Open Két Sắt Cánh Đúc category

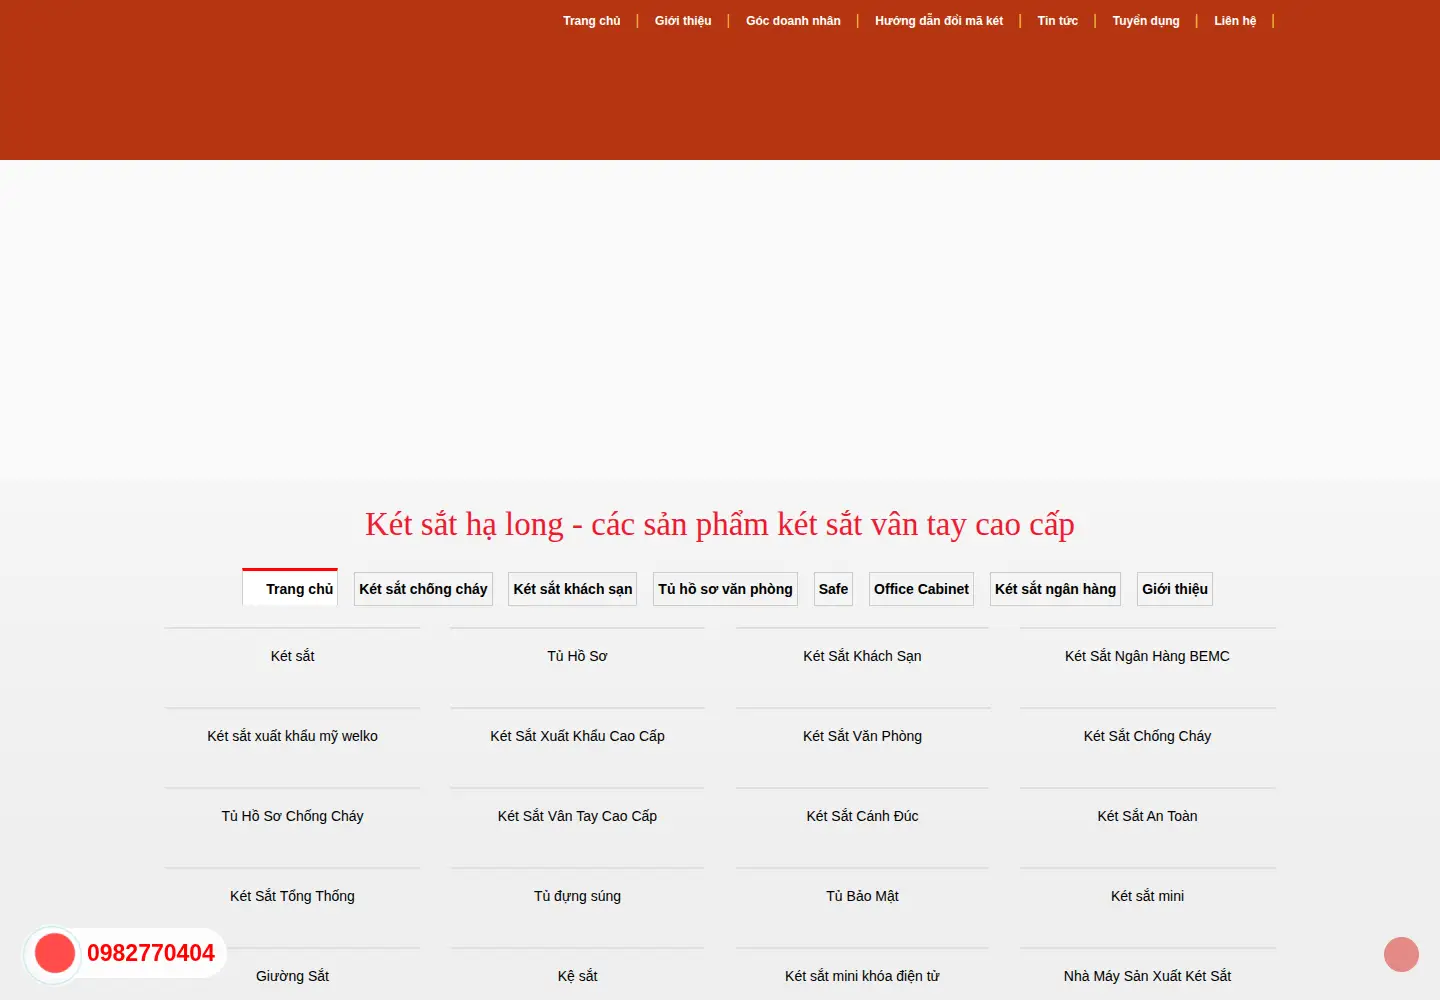(x=862, y=816)
